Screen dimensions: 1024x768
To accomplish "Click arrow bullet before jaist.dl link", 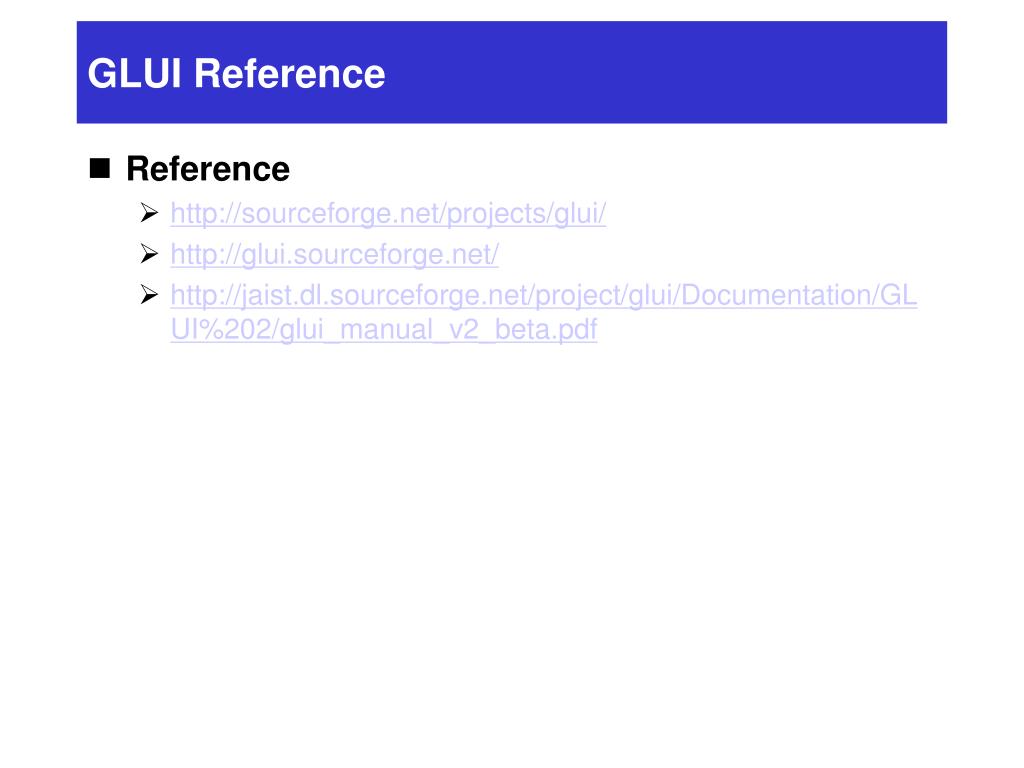I will coord(149,295).
